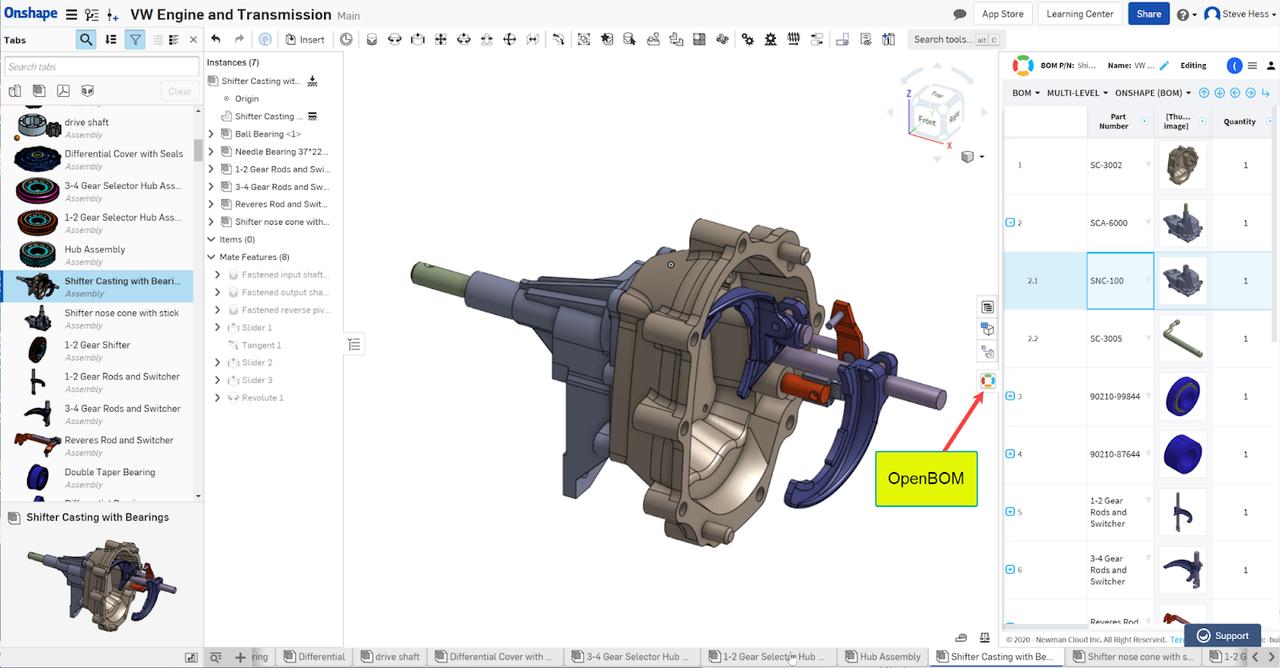Click the Bill of Materials icon right of viewport
This screenshot has height=668, width=1280.
click(987, 306)
